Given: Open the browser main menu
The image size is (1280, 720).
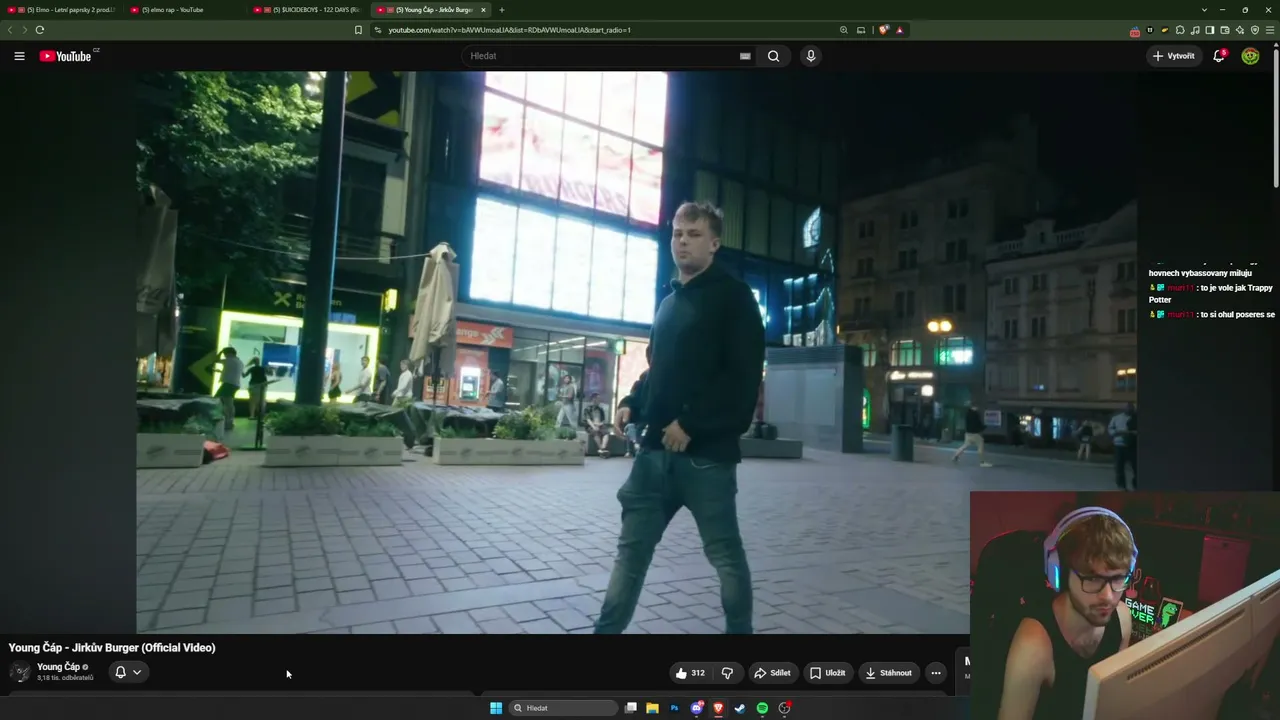Looking at the screenshot, I should pyautogui.click(x=1270, y=30).
